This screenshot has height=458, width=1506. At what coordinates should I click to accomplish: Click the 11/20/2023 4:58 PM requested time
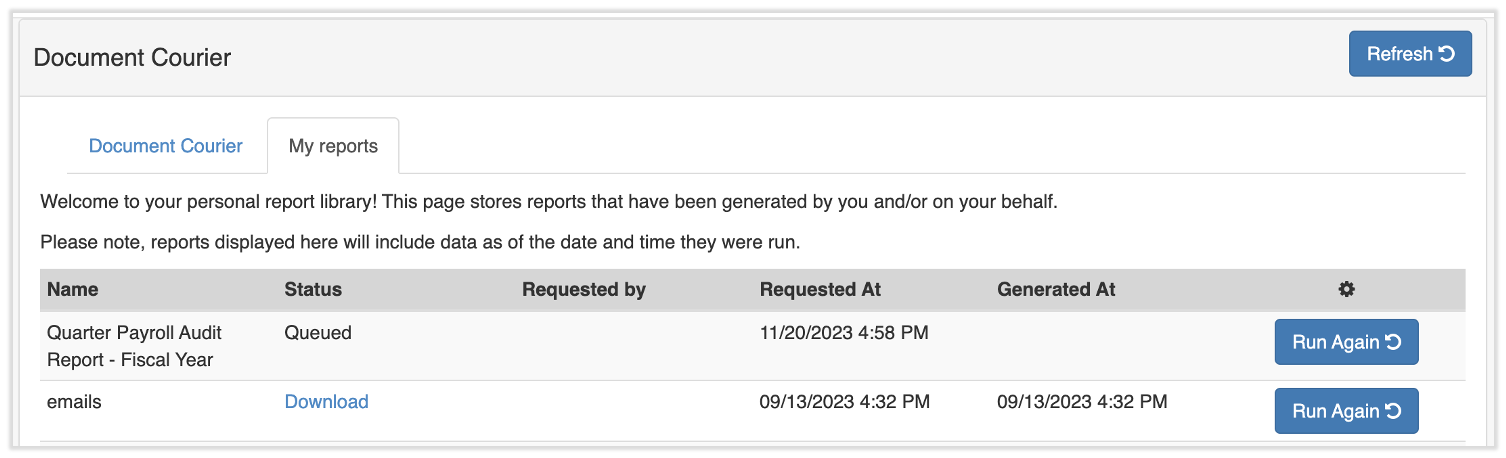pyautogui.click(x=844, y=333)
